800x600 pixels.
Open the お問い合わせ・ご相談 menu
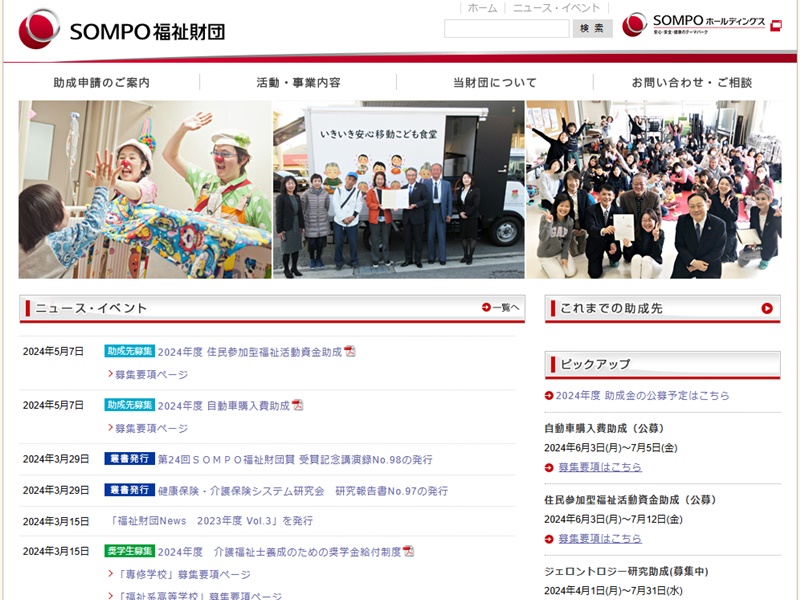click(x=692, y=82)
